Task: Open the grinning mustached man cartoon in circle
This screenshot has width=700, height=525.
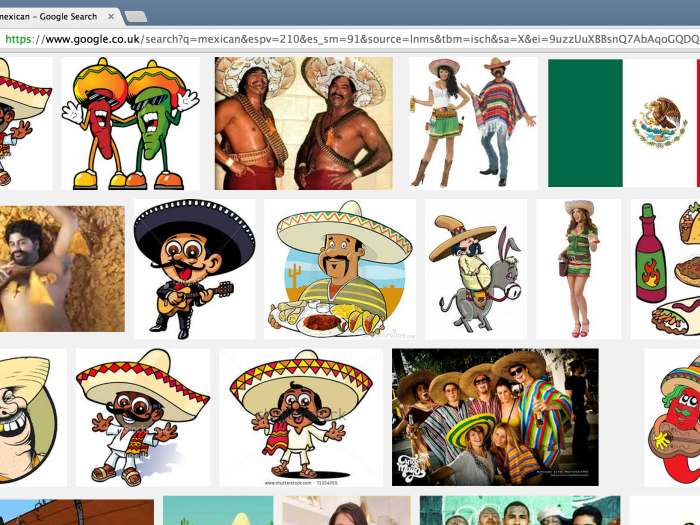Action: 30,417
